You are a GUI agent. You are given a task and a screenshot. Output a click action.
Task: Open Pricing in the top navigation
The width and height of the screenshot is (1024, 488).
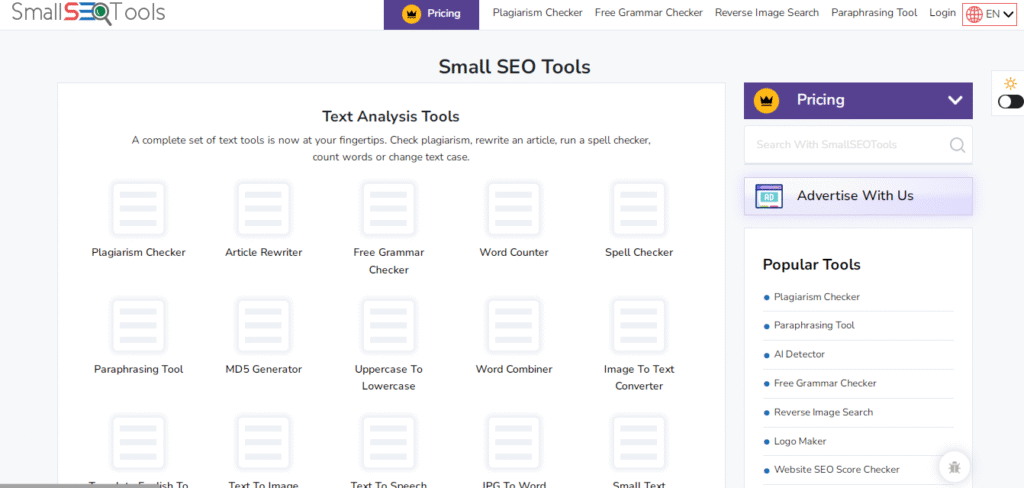(431, 14)
